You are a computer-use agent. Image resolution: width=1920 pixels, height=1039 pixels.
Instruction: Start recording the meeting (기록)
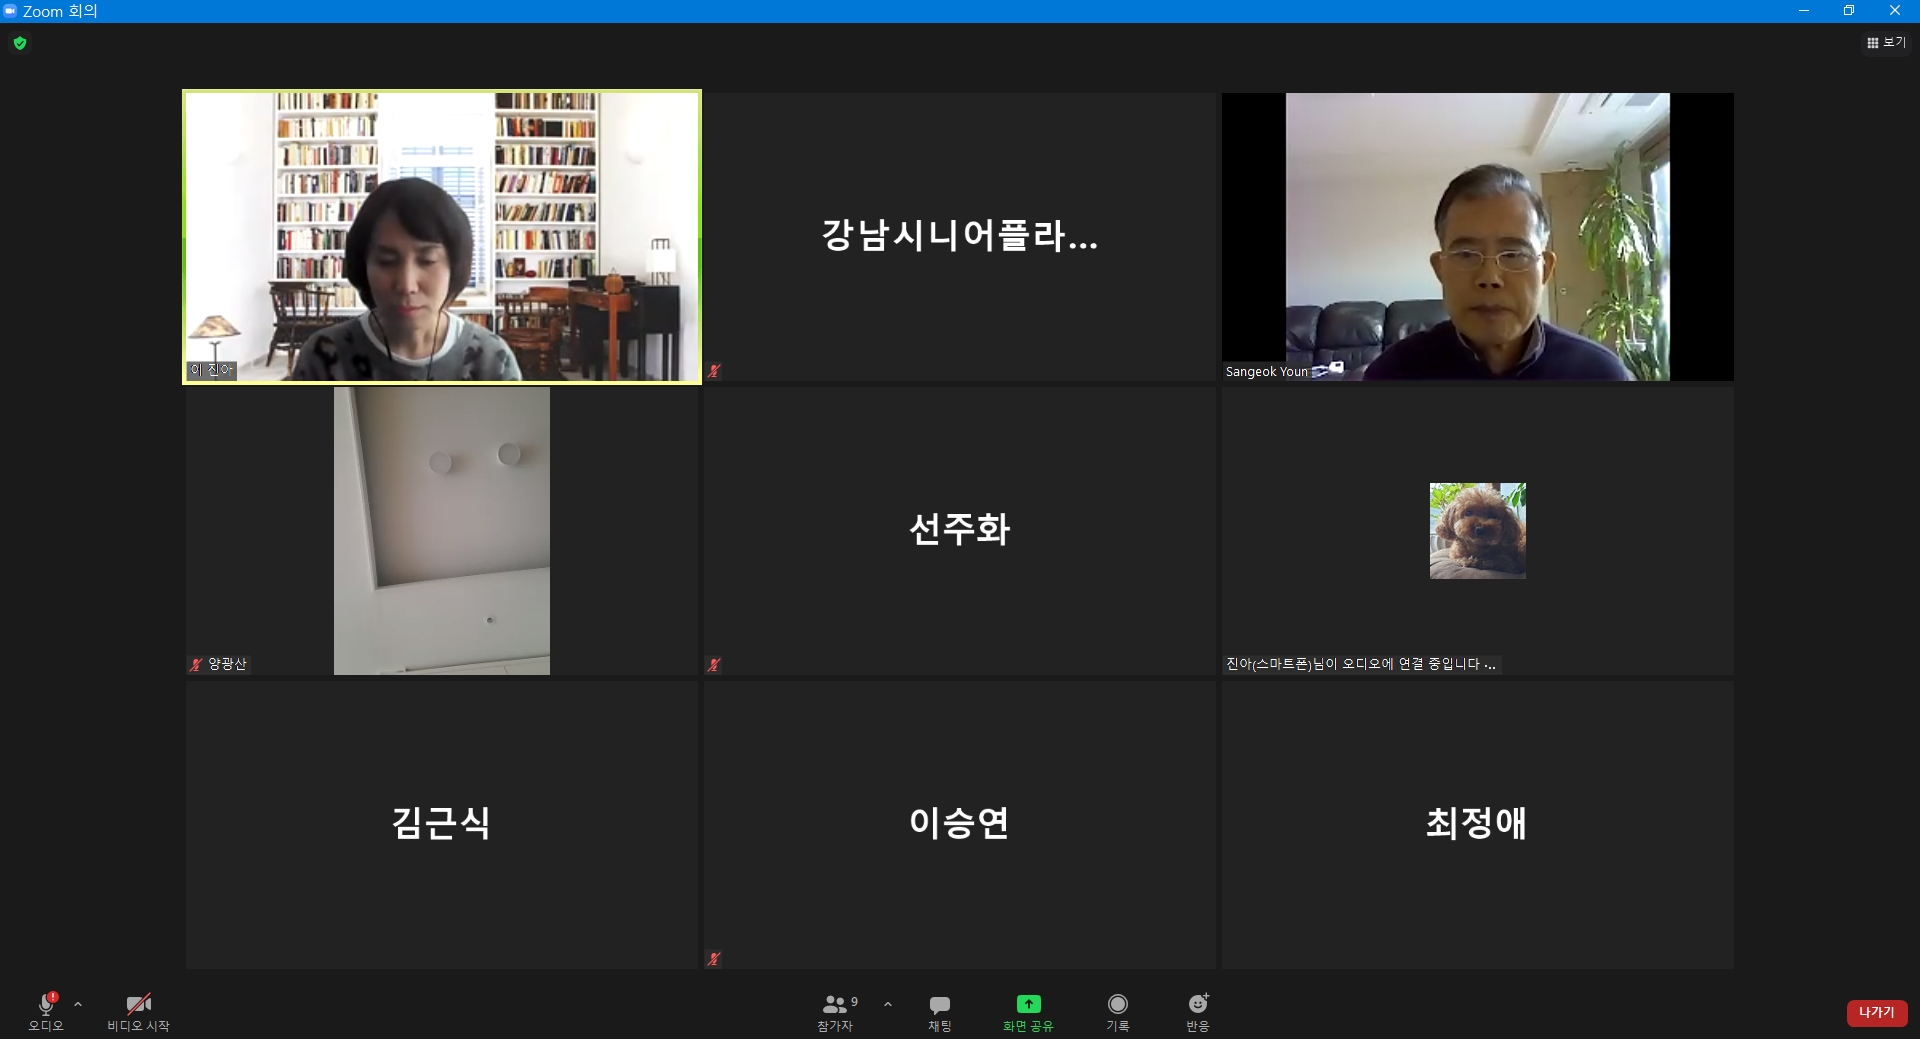(1117, 1011)
